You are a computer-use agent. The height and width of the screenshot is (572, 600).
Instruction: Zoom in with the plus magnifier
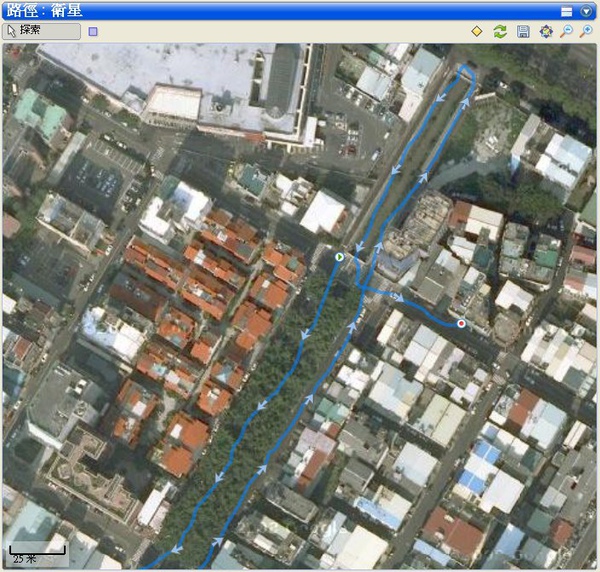(586, 31)
